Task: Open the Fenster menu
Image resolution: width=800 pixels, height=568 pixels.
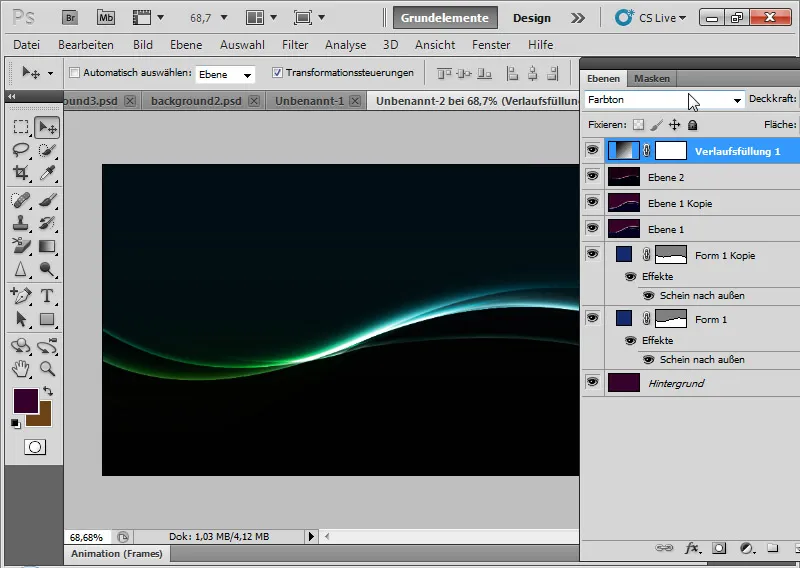Action: tap(491, 45)
